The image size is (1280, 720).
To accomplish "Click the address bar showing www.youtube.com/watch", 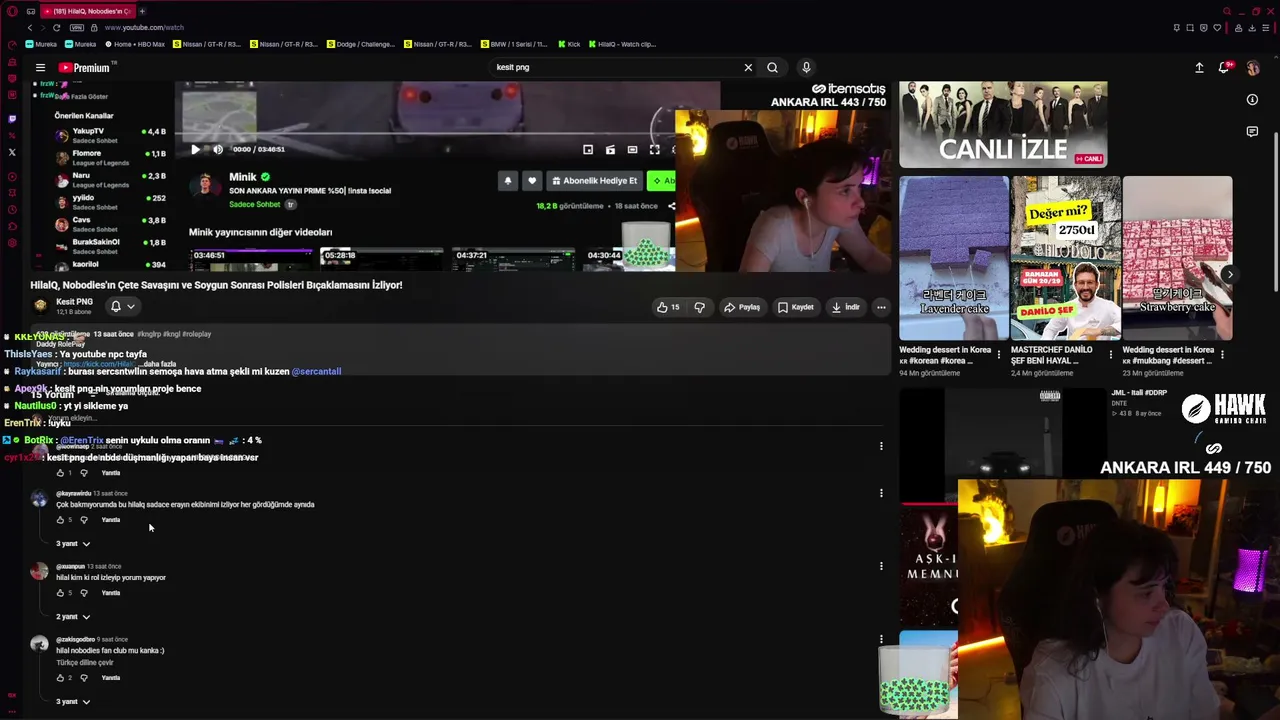I will (x=144, y=27).
